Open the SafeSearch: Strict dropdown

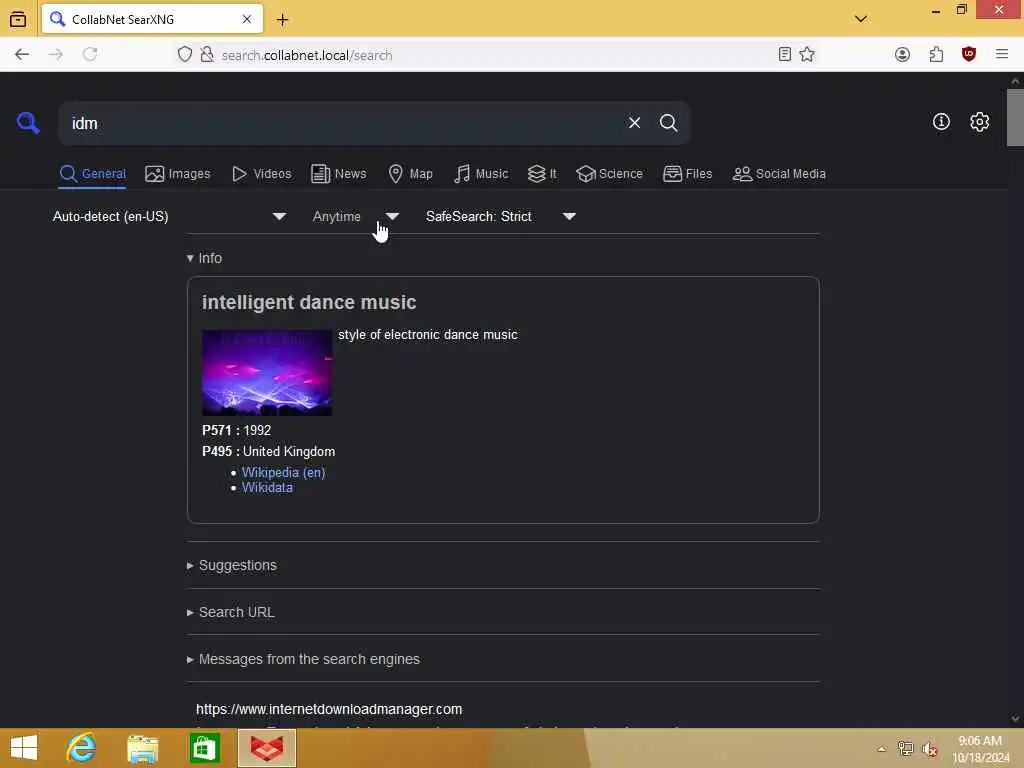[x=500, y=216]
